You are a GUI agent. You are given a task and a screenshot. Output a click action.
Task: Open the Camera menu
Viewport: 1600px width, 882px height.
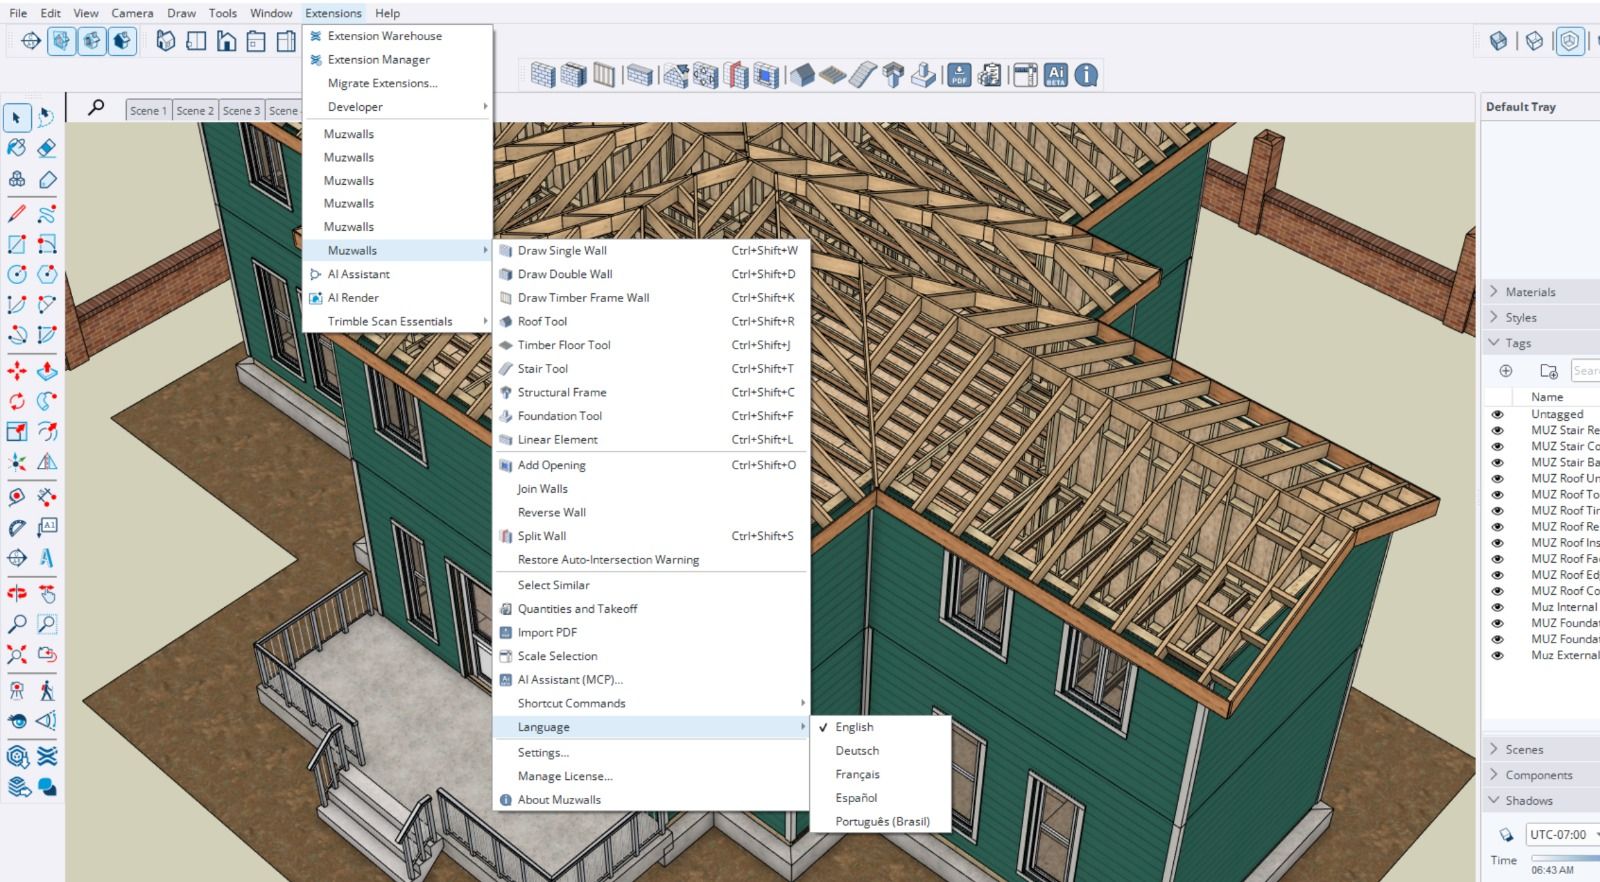pos(132,13)
